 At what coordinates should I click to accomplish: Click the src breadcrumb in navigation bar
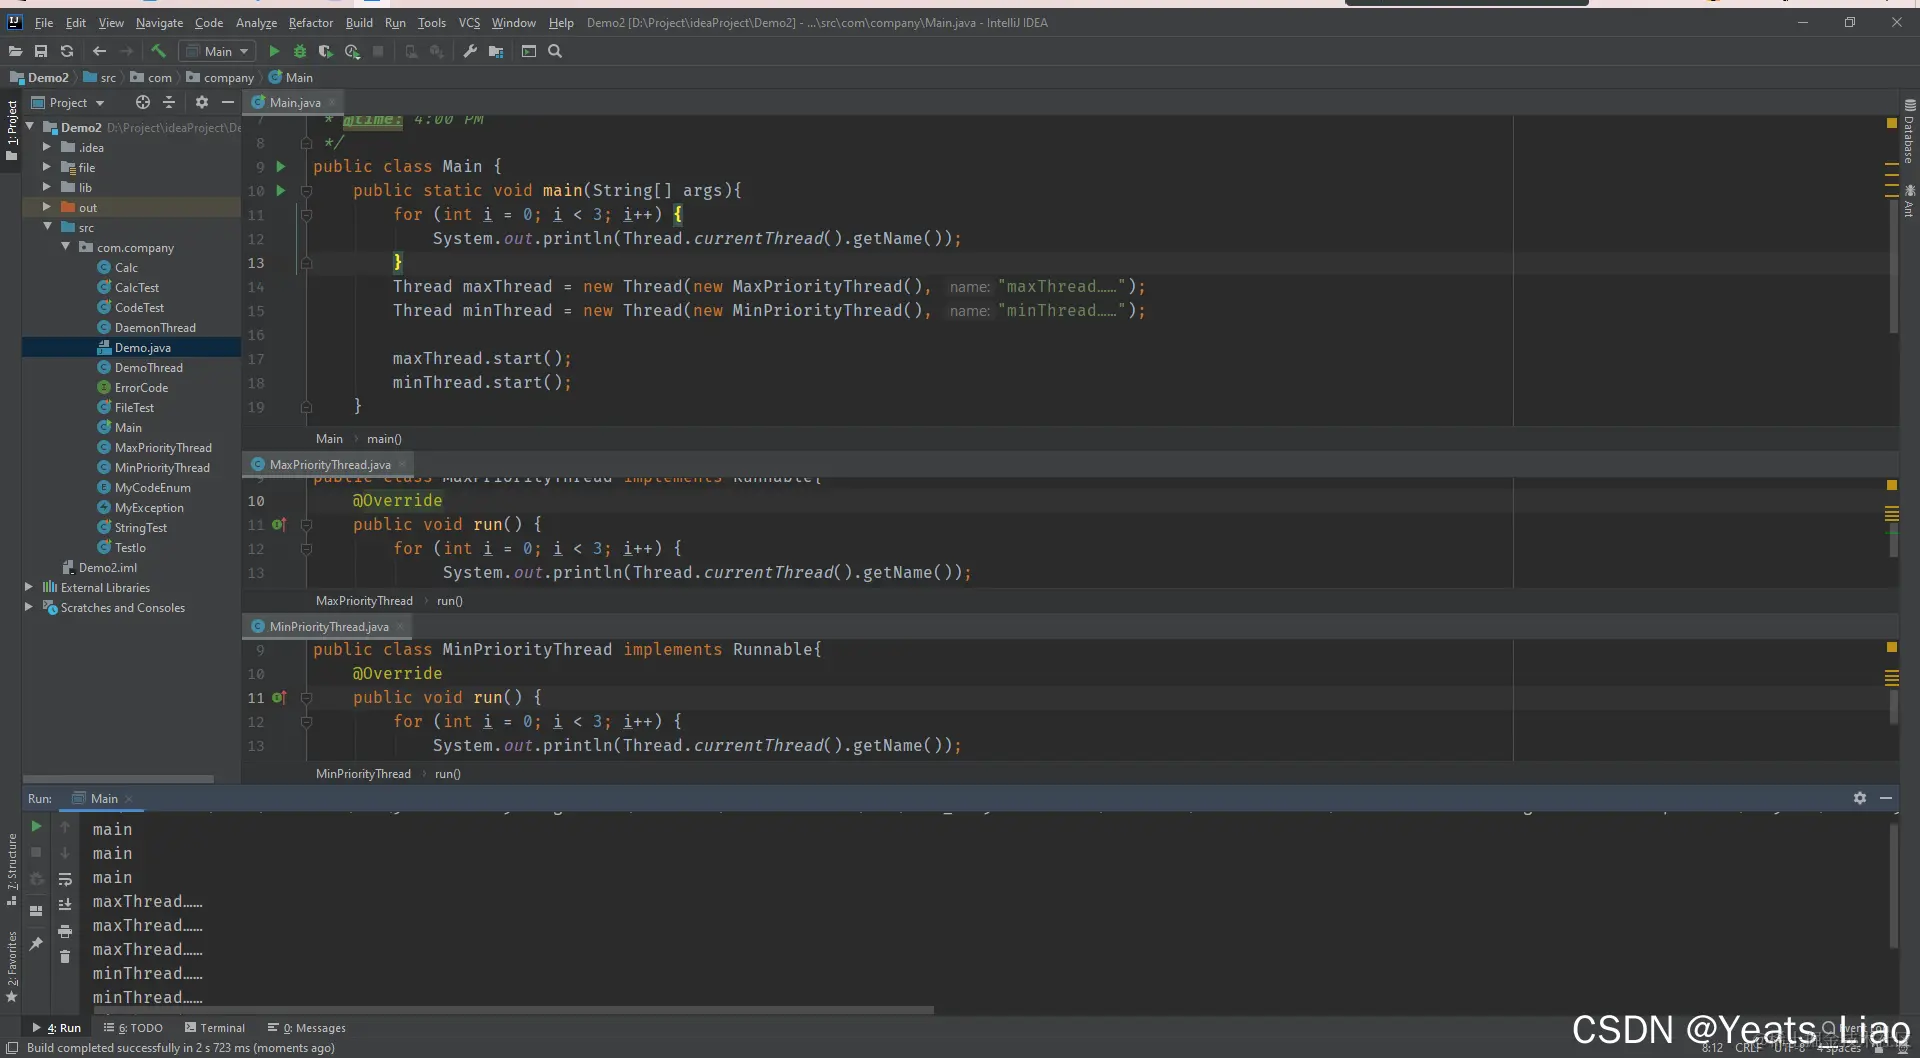(100, 77)
